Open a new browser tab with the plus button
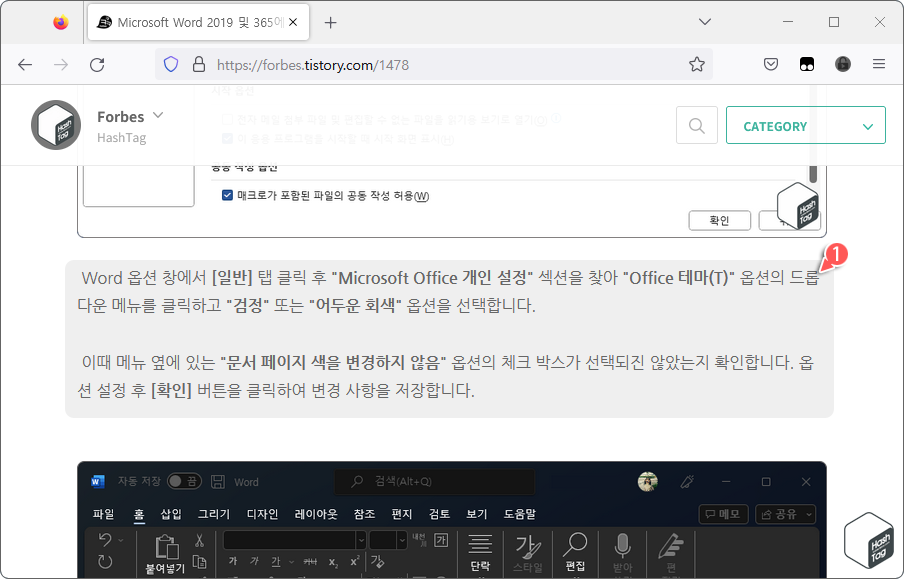The image size is (904, 579). (330, 22)
